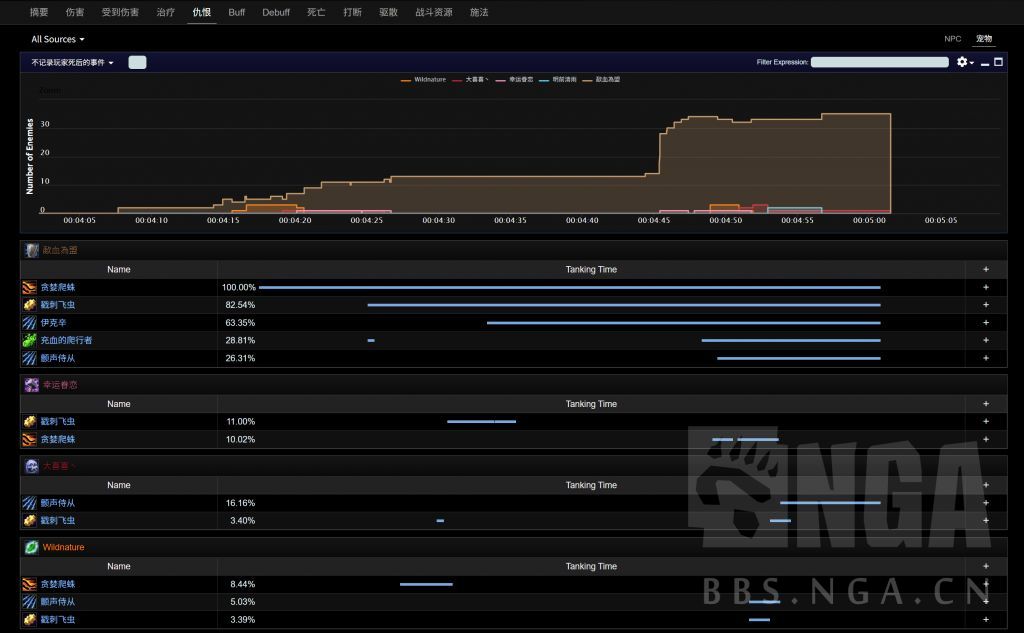The image size is (1024, 633).
Task: Click the Wildnature green leaf icon
Action: (x=31, y=547)
